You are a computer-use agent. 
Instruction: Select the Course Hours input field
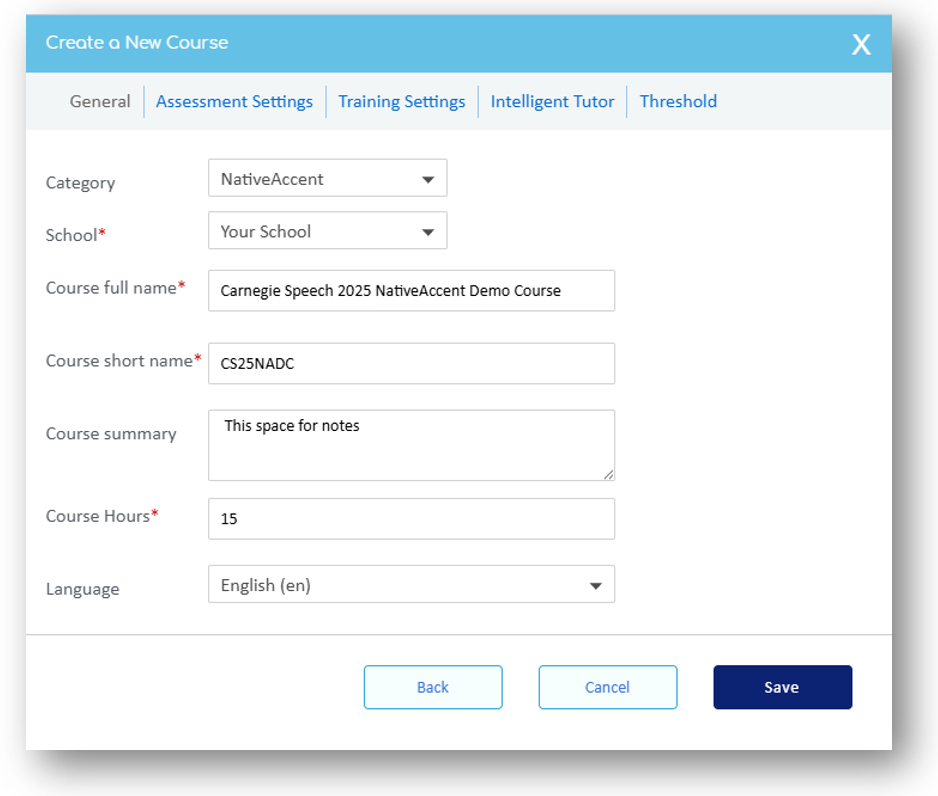[x=411, y=519]
